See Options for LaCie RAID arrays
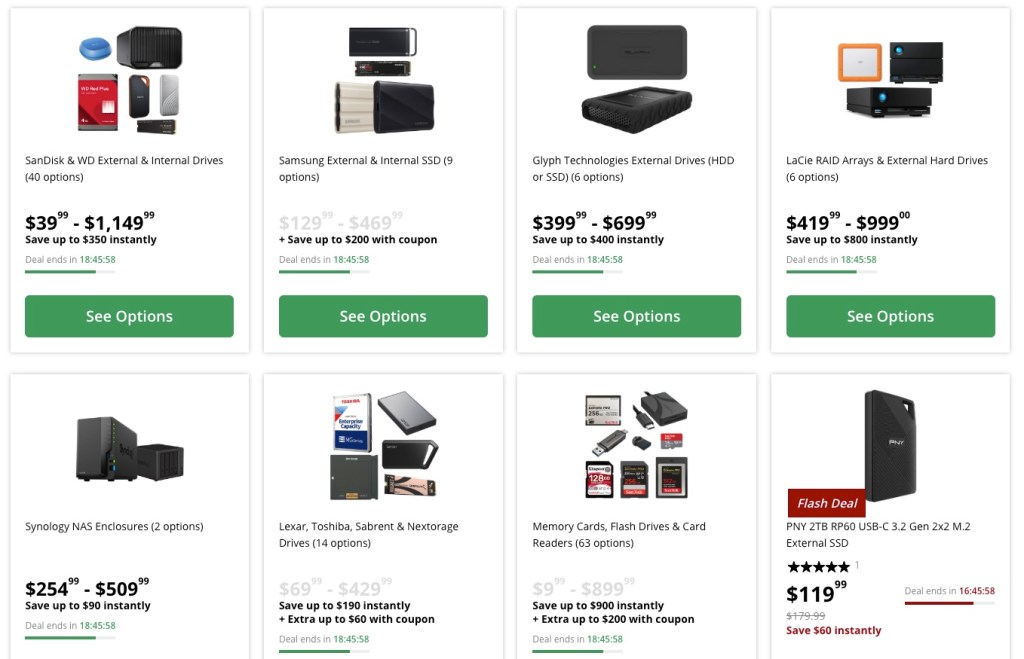The image size is (1024, 659). click(x=890, y=316)
